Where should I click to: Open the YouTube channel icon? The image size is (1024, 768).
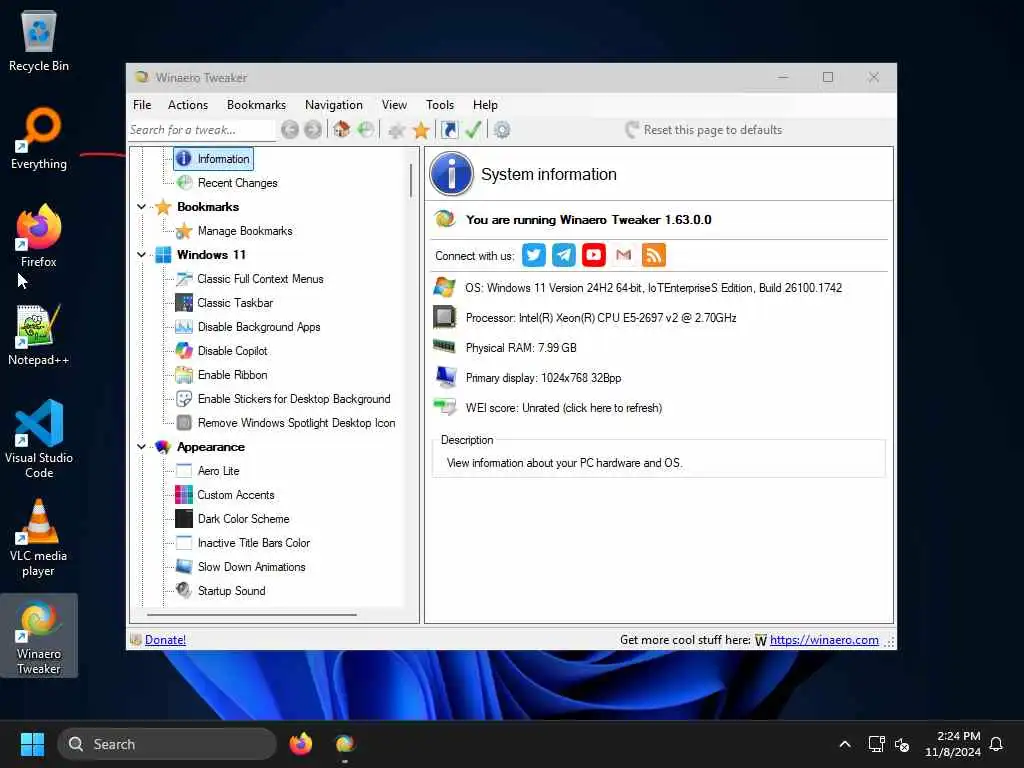[x=594, y=255]
